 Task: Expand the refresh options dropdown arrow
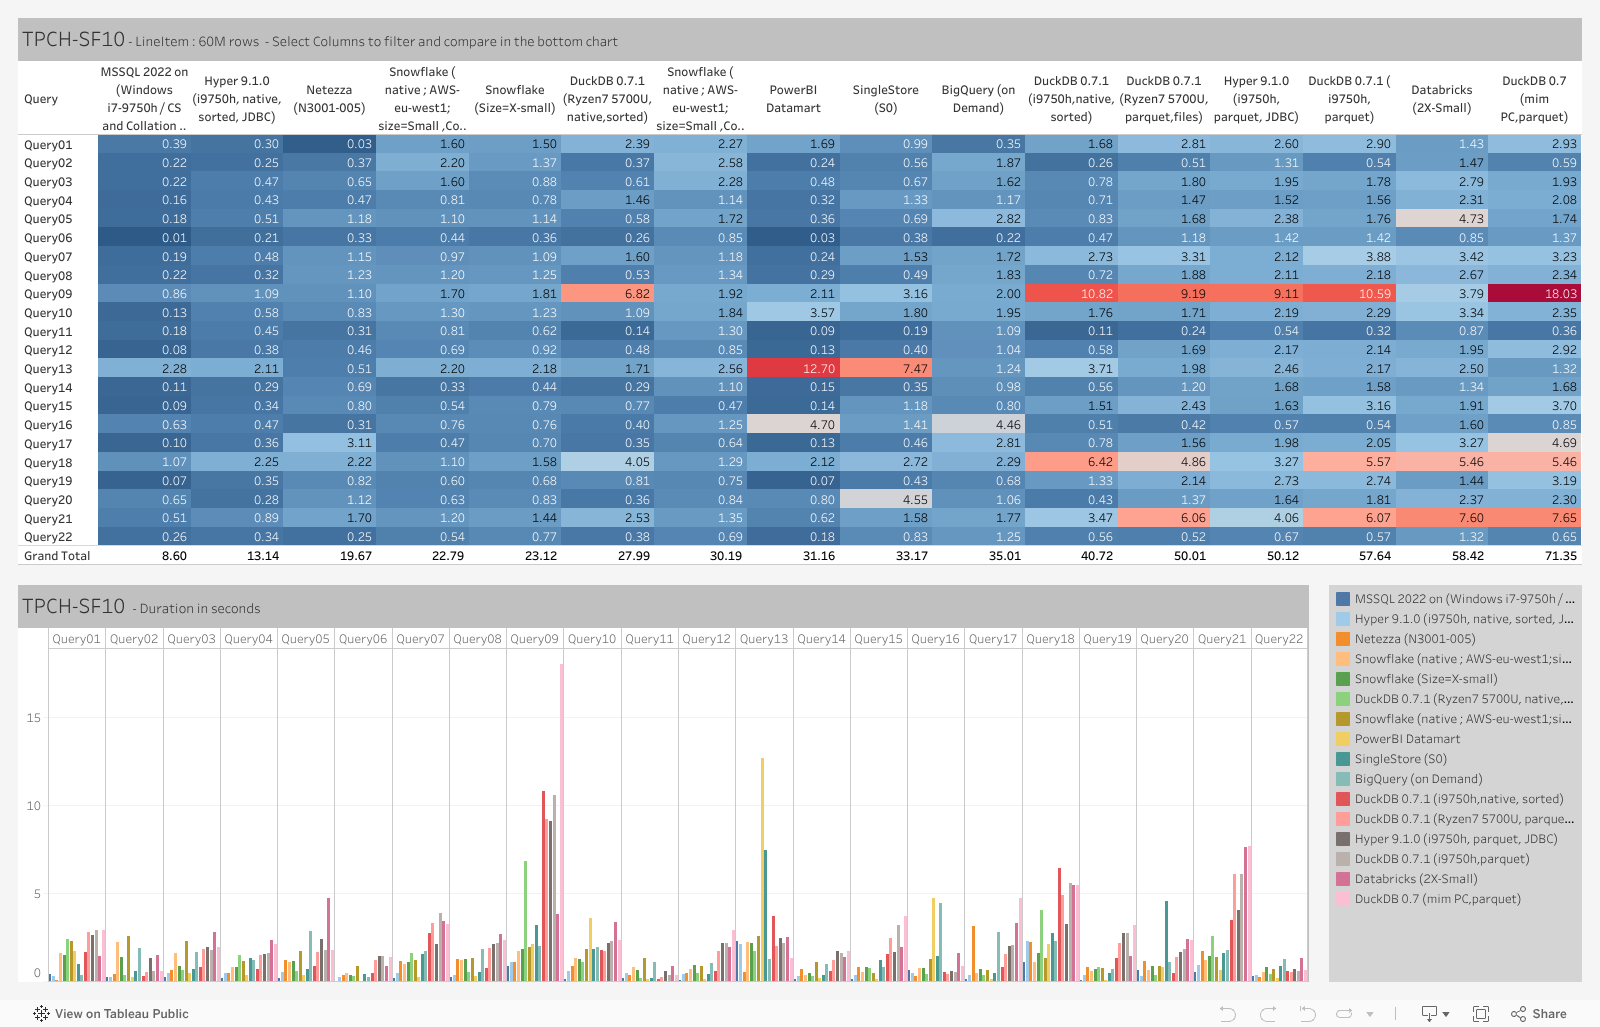point(1370,1014)
